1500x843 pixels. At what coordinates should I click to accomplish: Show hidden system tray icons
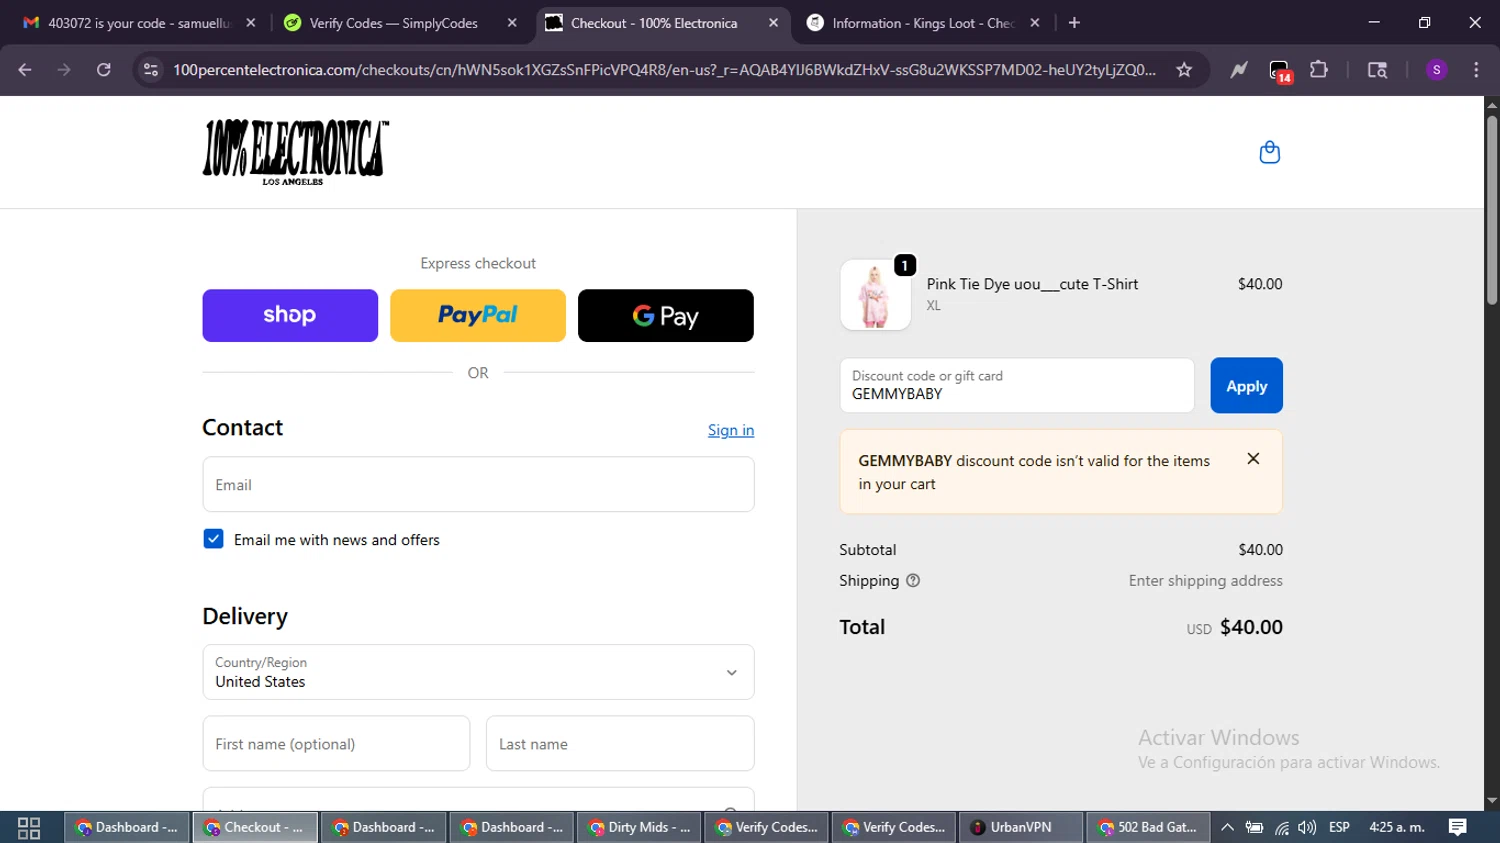[1227, 828]
